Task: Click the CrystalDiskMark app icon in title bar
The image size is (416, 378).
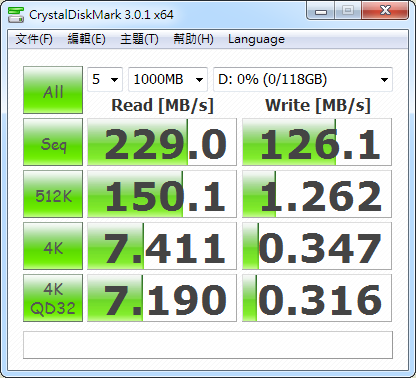Action: pyautogui.click(x=16, y=15)
